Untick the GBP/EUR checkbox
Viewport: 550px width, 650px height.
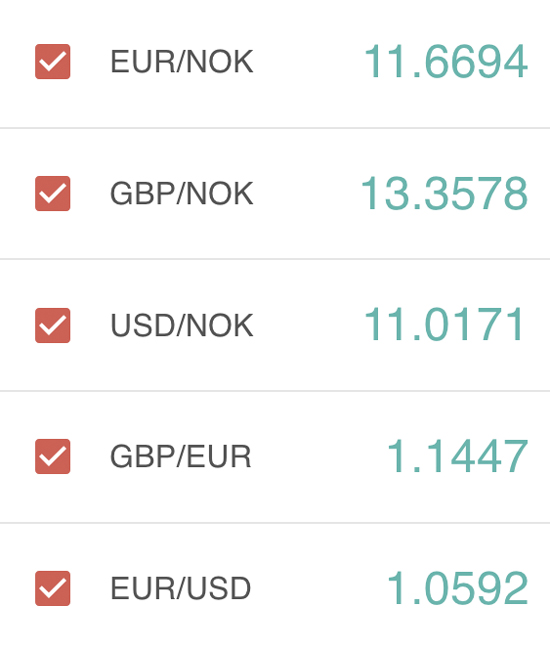(x=53, y=456)
